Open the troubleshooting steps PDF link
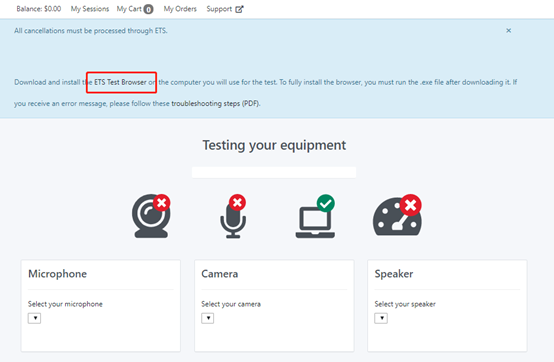 point(205,103)
